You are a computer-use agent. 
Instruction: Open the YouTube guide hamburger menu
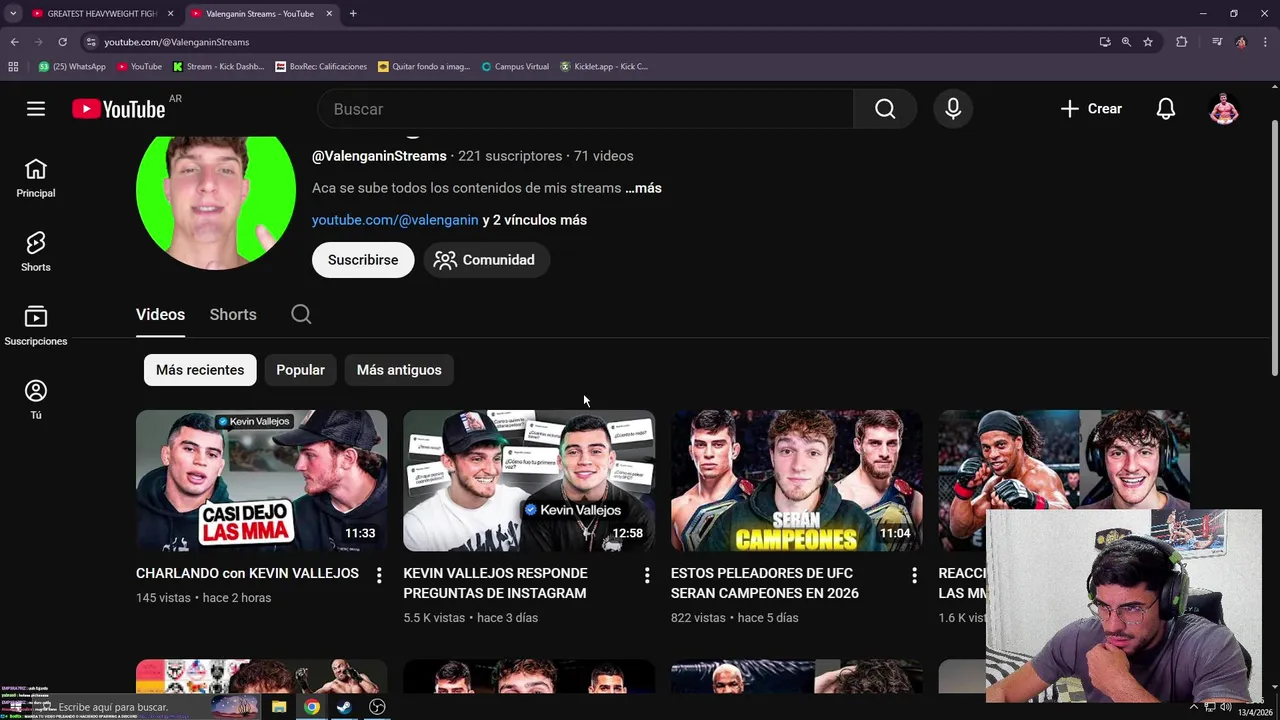pos(36,109)
